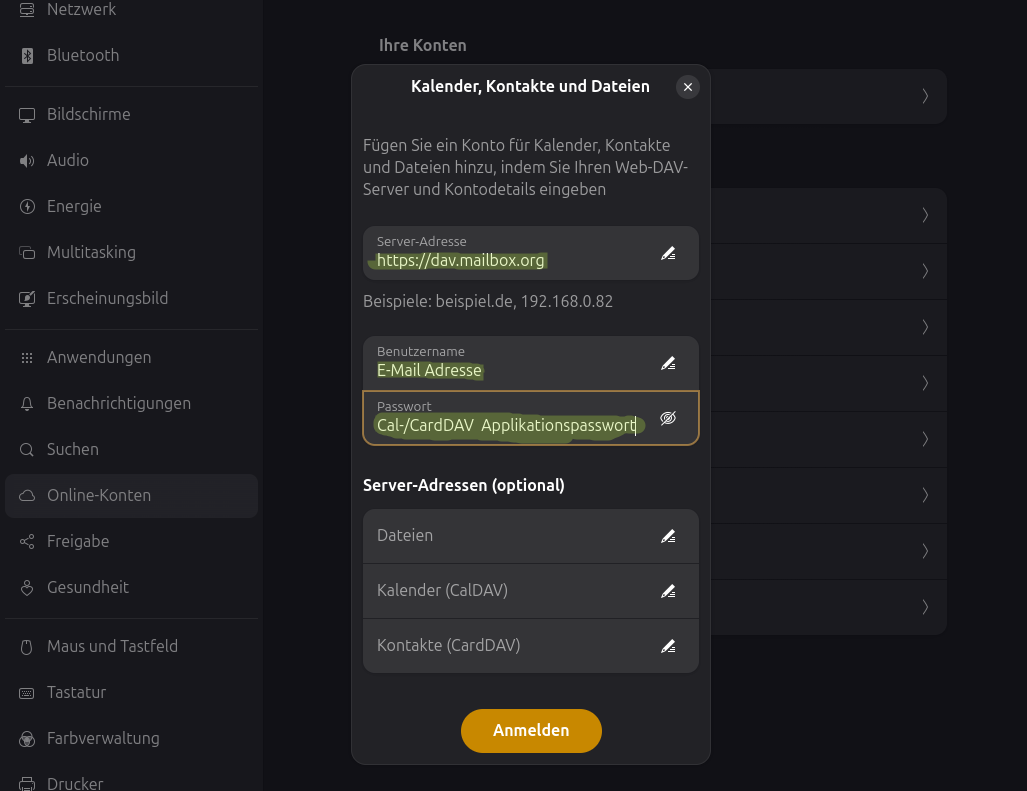Click edit pencil icon beside Benutzername
Viewport: 1027px width, 791px height.
668,363
